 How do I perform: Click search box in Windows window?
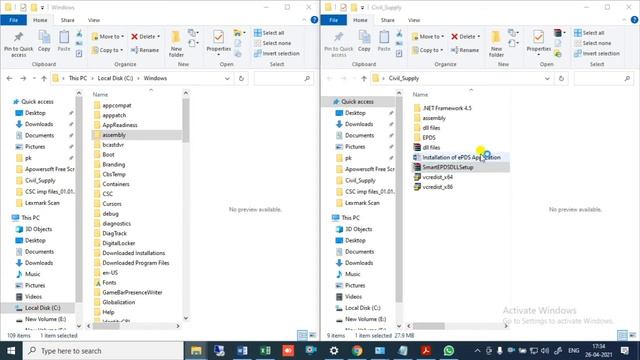(283, 78)
